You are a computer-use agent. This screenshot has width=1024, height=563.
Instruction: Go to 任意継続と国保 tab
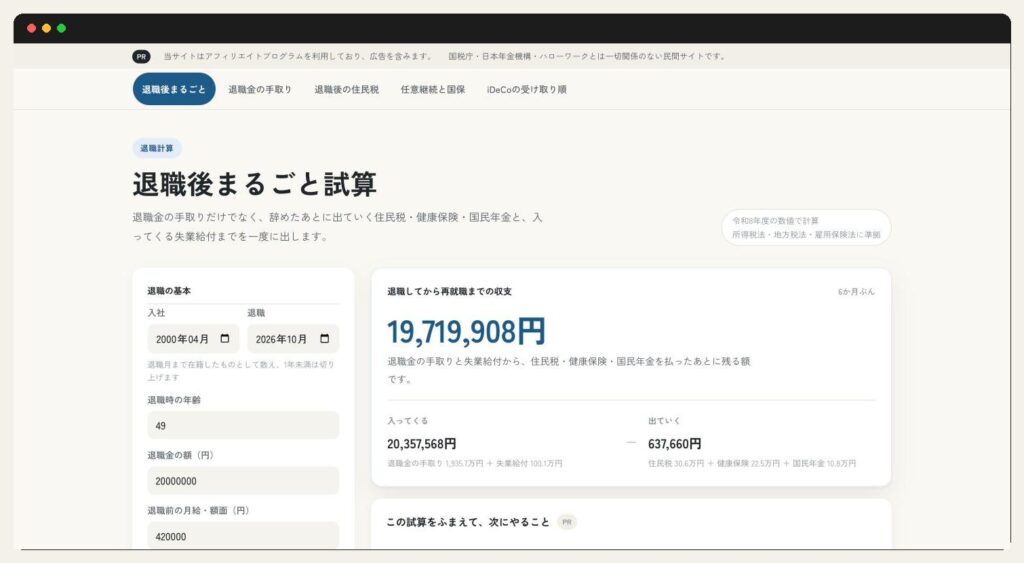(x=433, y=89)
